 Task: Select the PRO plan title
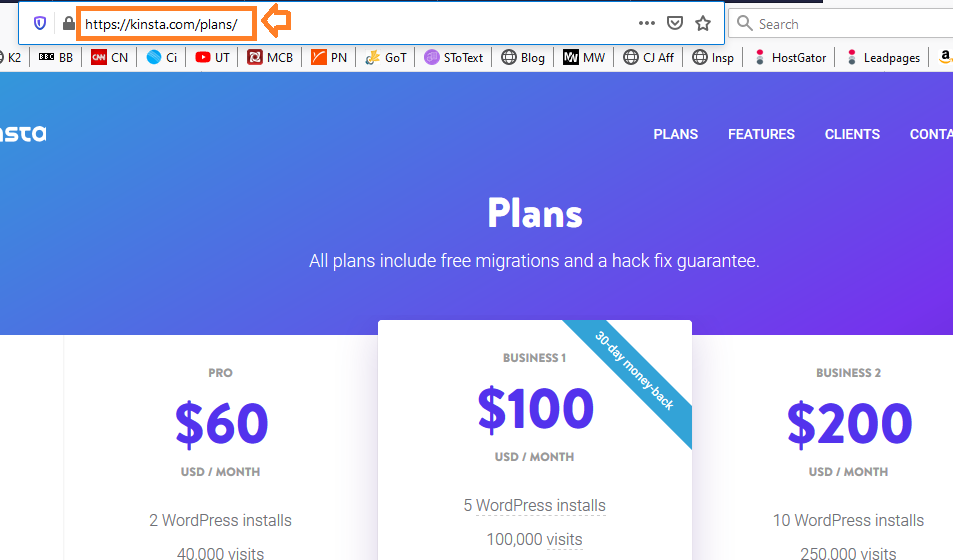220,373
